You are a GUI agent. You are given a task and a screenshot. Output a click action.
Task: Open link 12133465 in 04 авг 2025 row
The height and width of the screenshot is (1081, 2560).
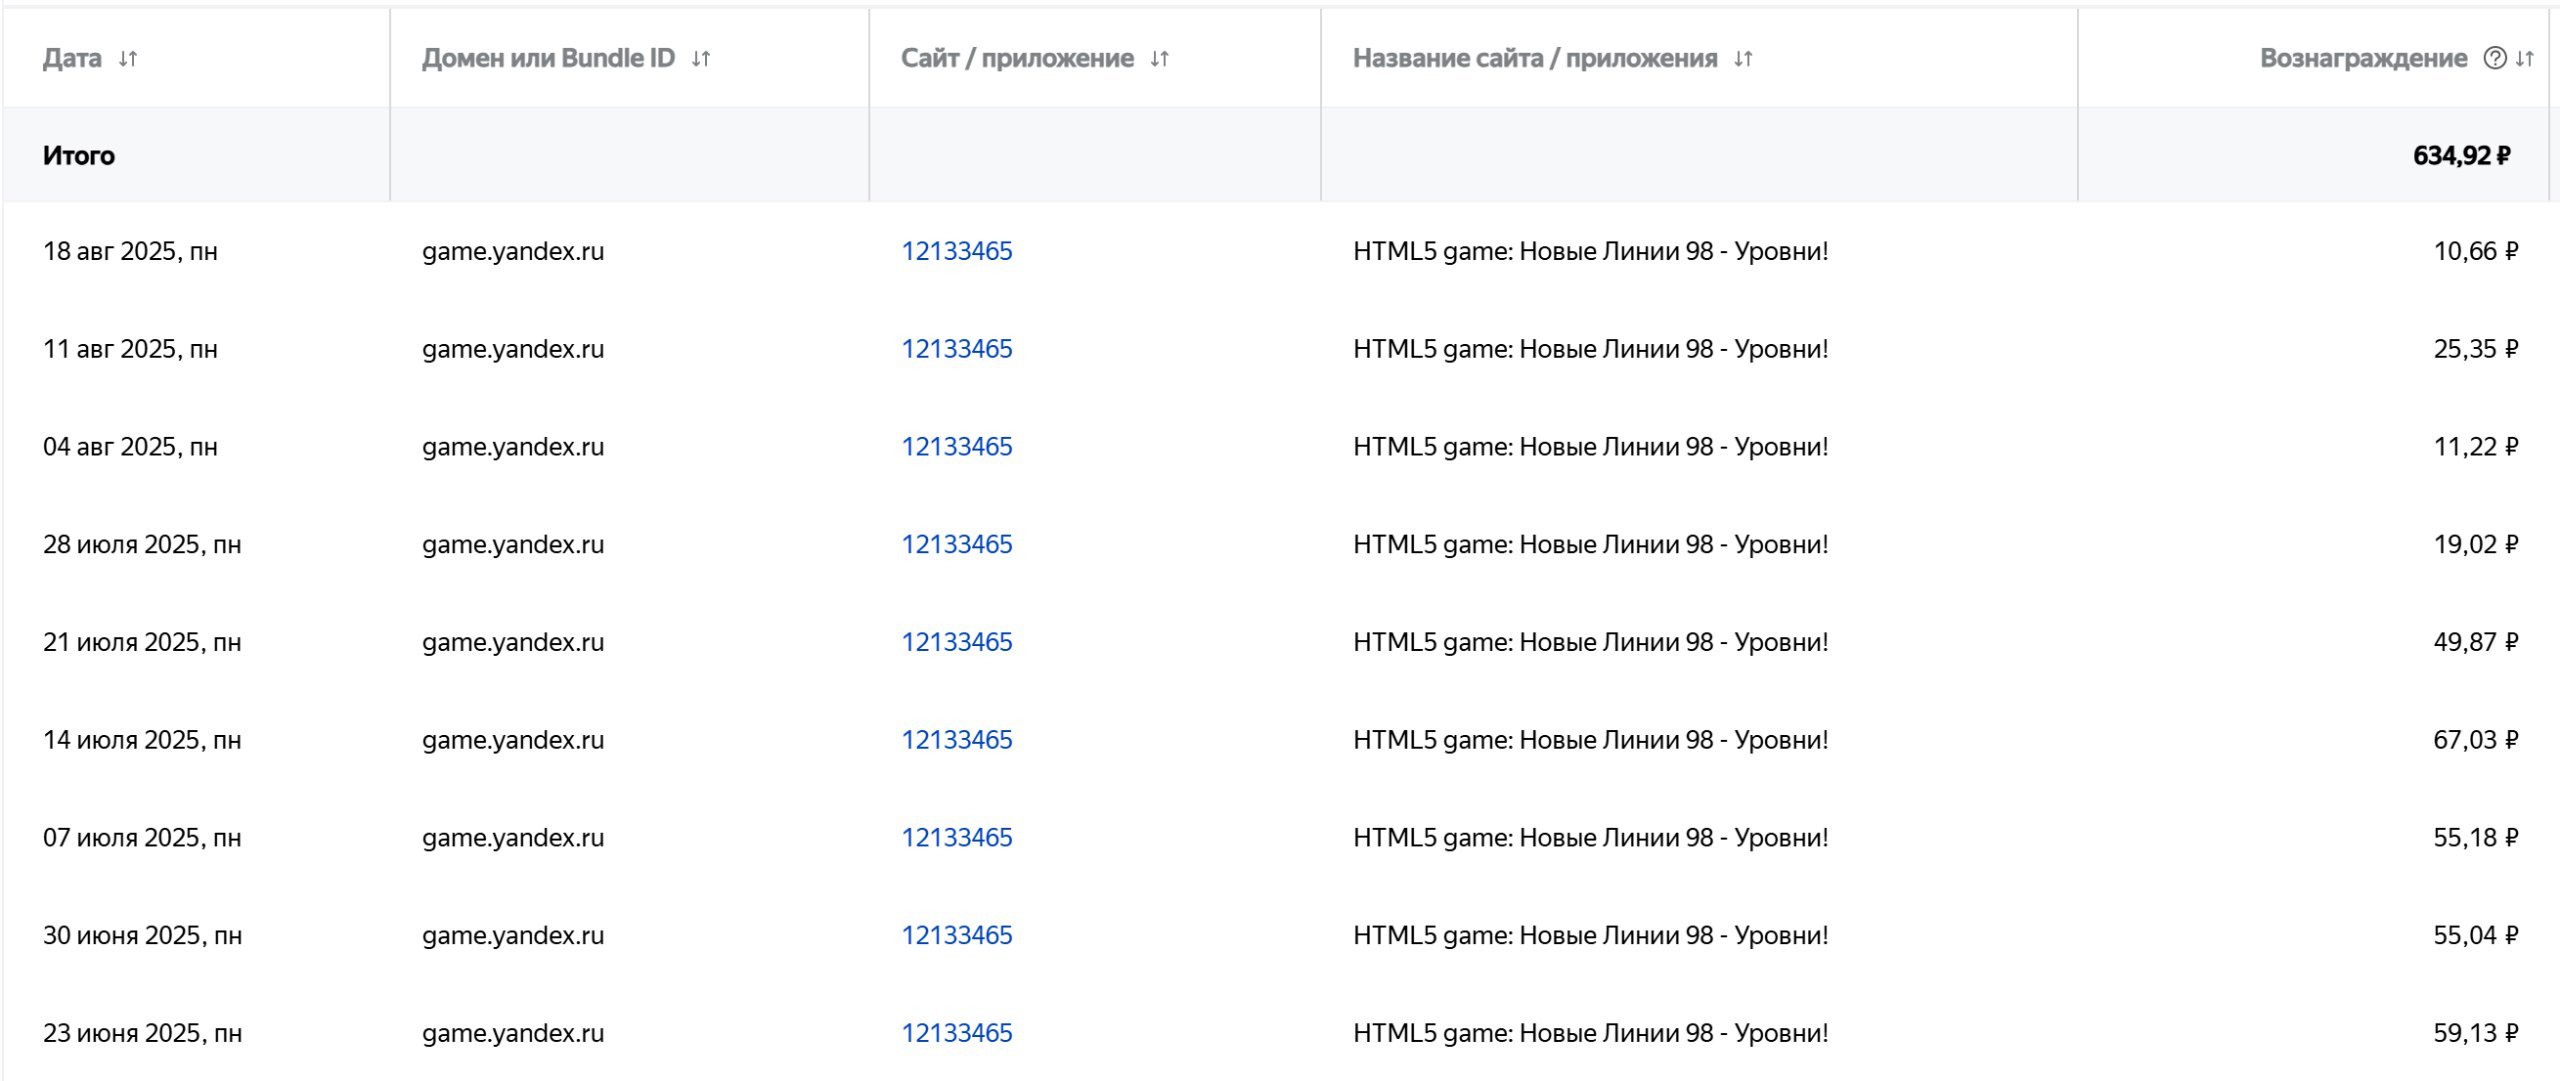[956, 447]
